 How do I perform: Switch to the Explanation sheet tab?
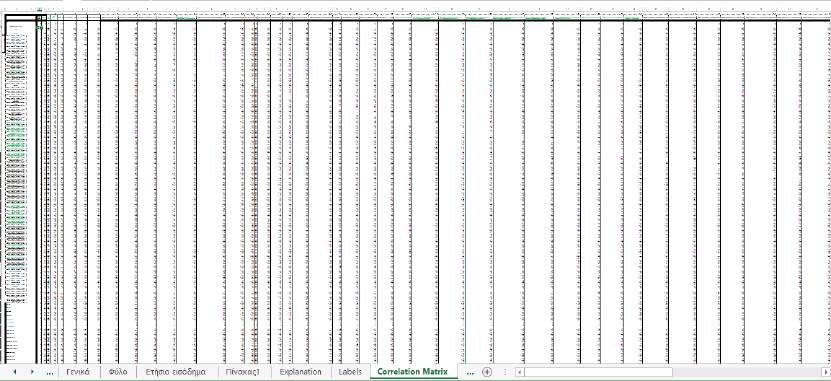point(300,372)
